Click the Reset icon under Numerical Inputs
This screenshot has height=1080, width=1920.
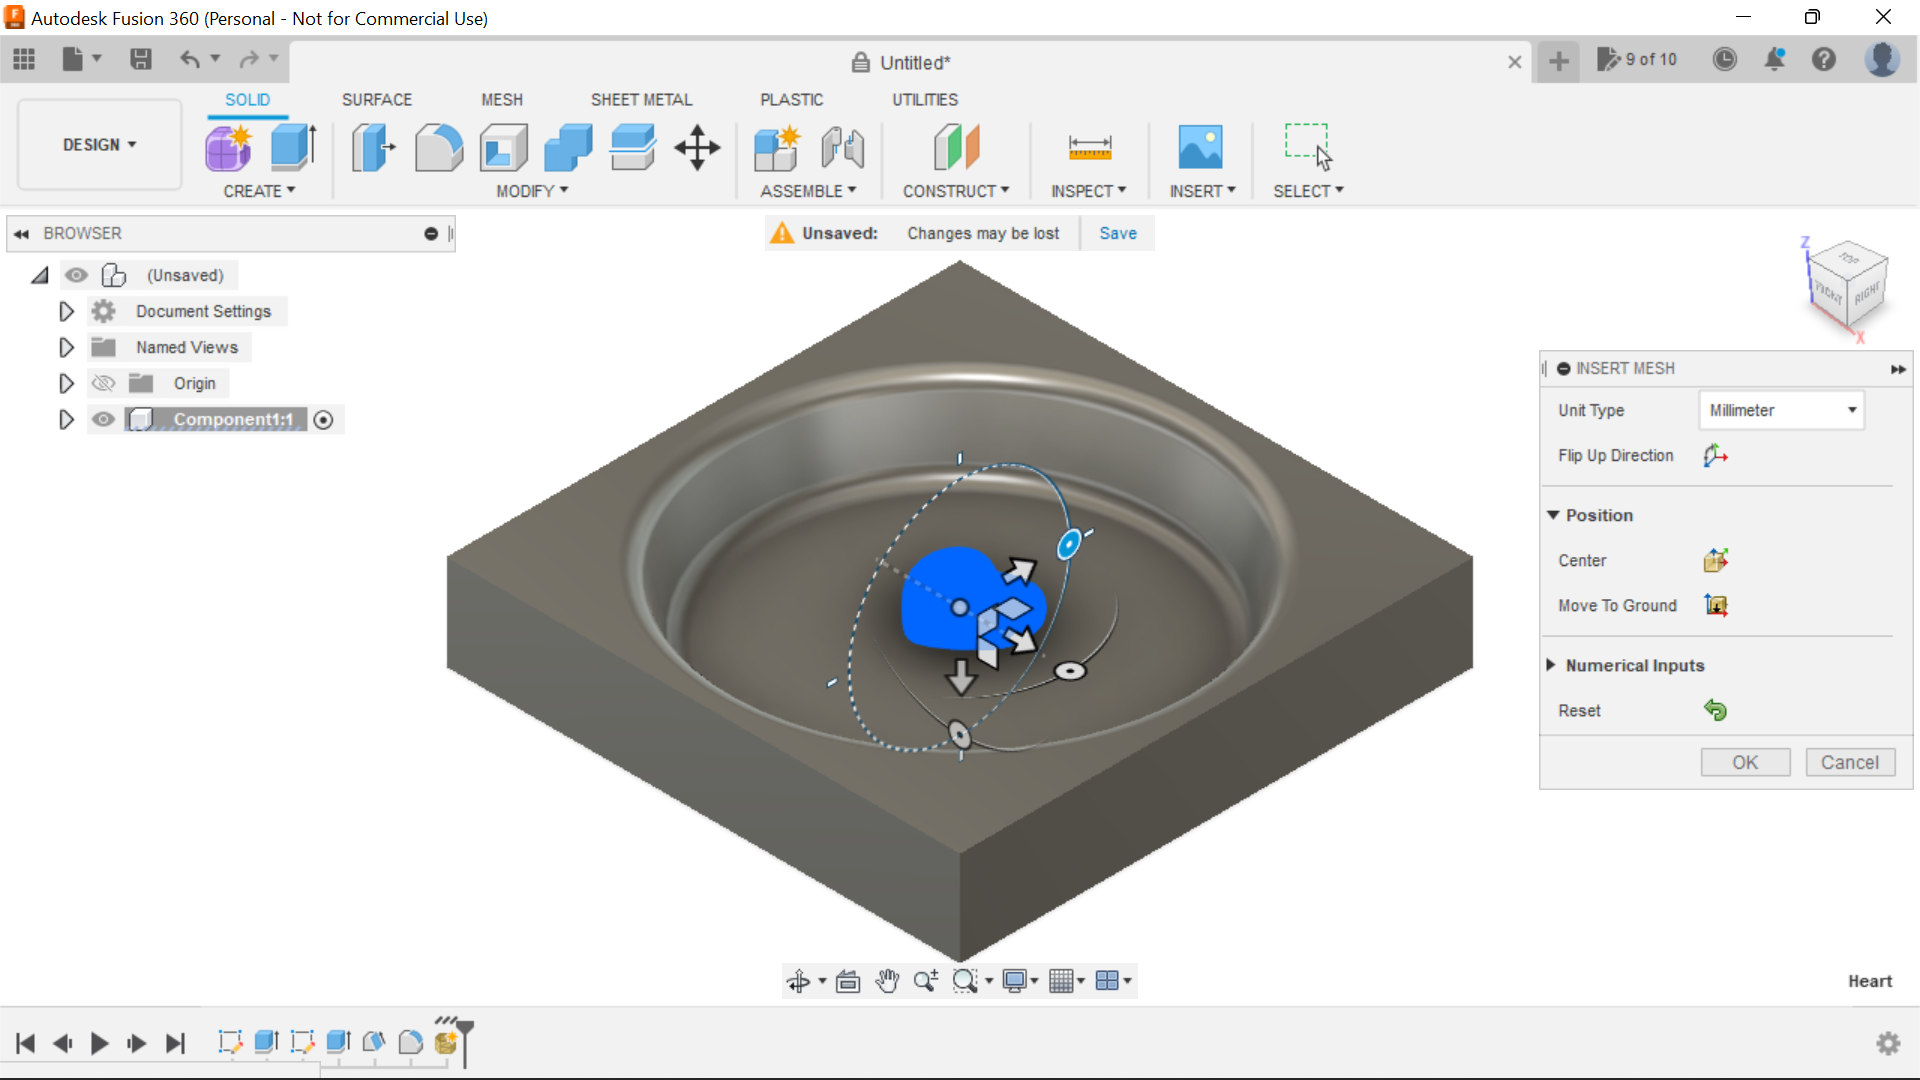(1716, 710)
